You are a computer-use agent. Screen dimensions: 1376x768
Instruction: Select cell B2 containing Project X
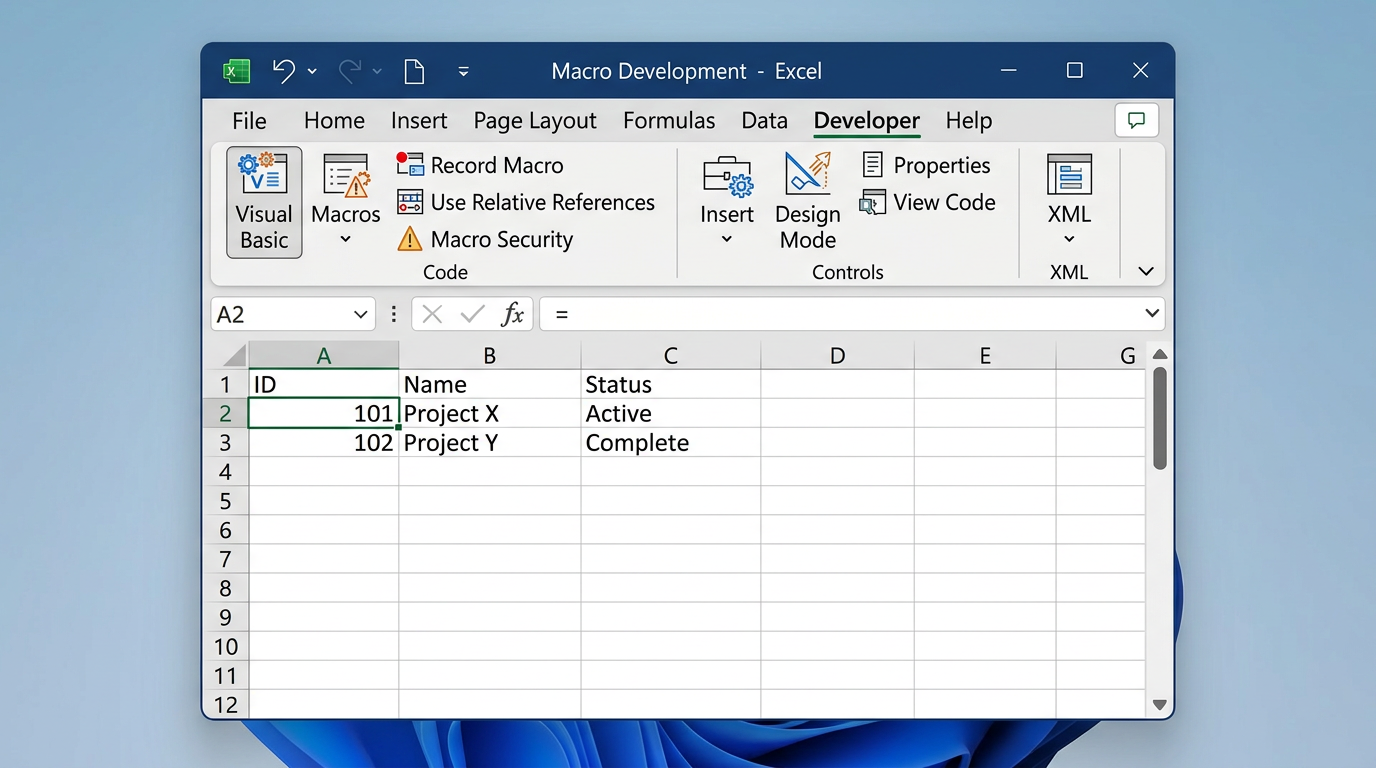coord(489,414)
